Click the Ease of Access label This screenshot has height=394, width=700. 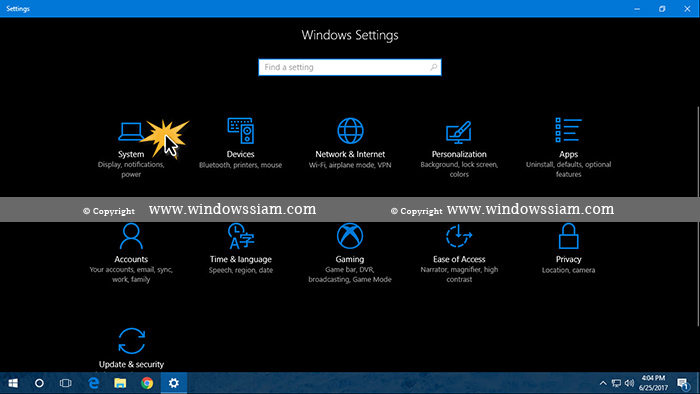459,259
